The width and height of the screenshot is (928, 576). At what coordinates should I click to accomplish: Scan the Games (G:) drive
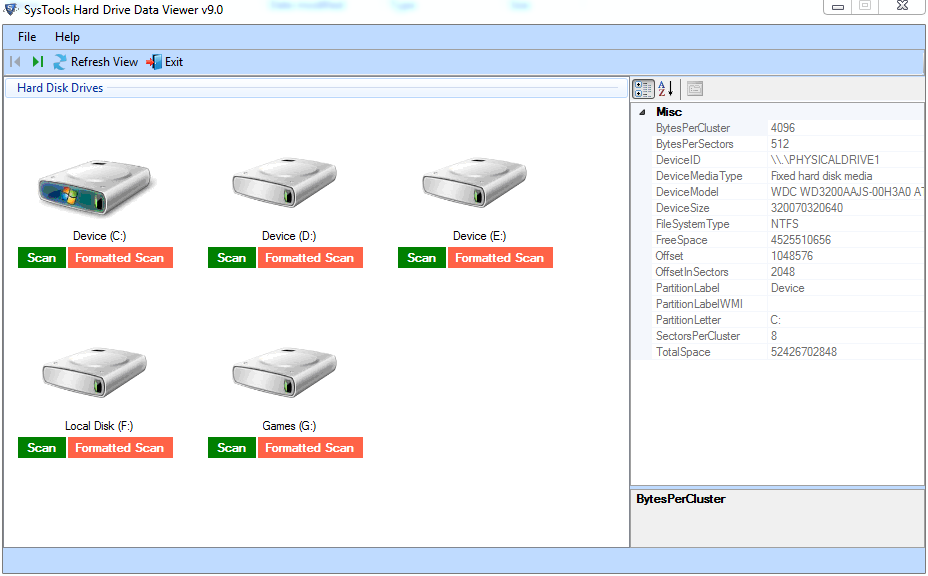tap(231, 448)
